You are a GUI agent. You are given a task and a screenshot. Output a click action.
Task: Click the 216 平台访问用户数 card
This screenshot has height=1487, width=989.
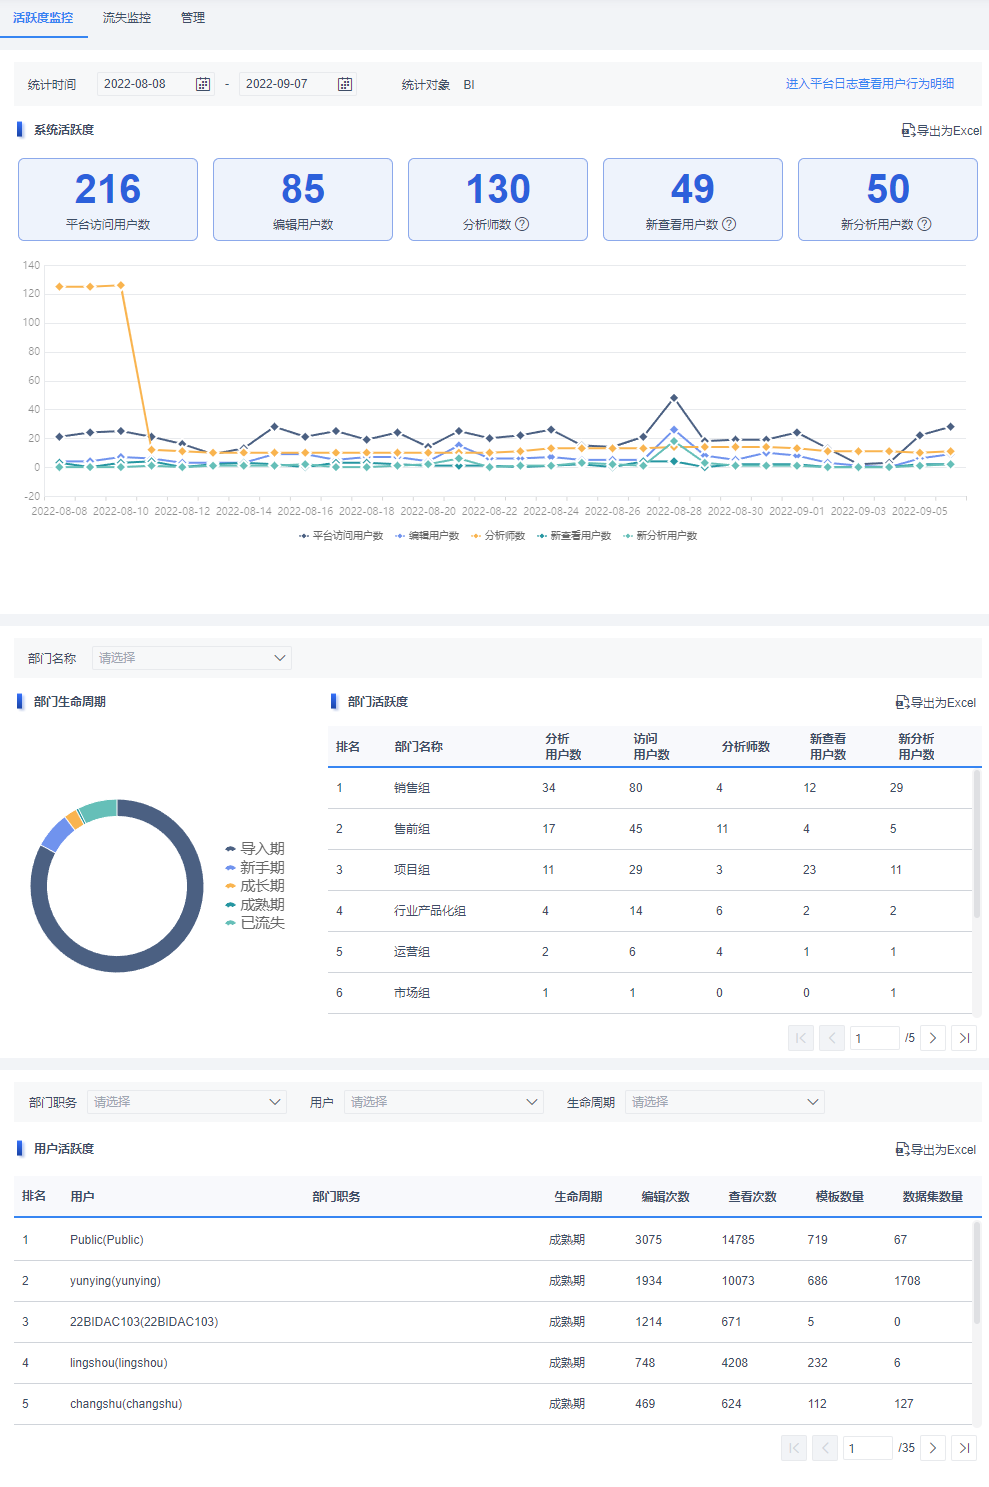pos(108,199)
